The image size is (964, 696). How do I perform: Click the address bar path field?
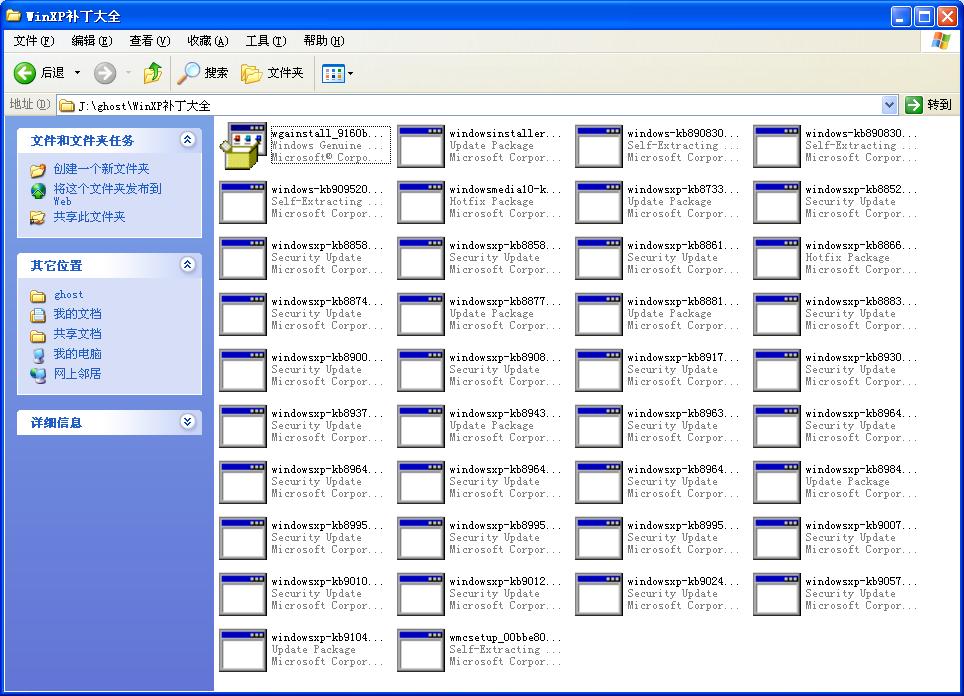click(x=470, y=105)
